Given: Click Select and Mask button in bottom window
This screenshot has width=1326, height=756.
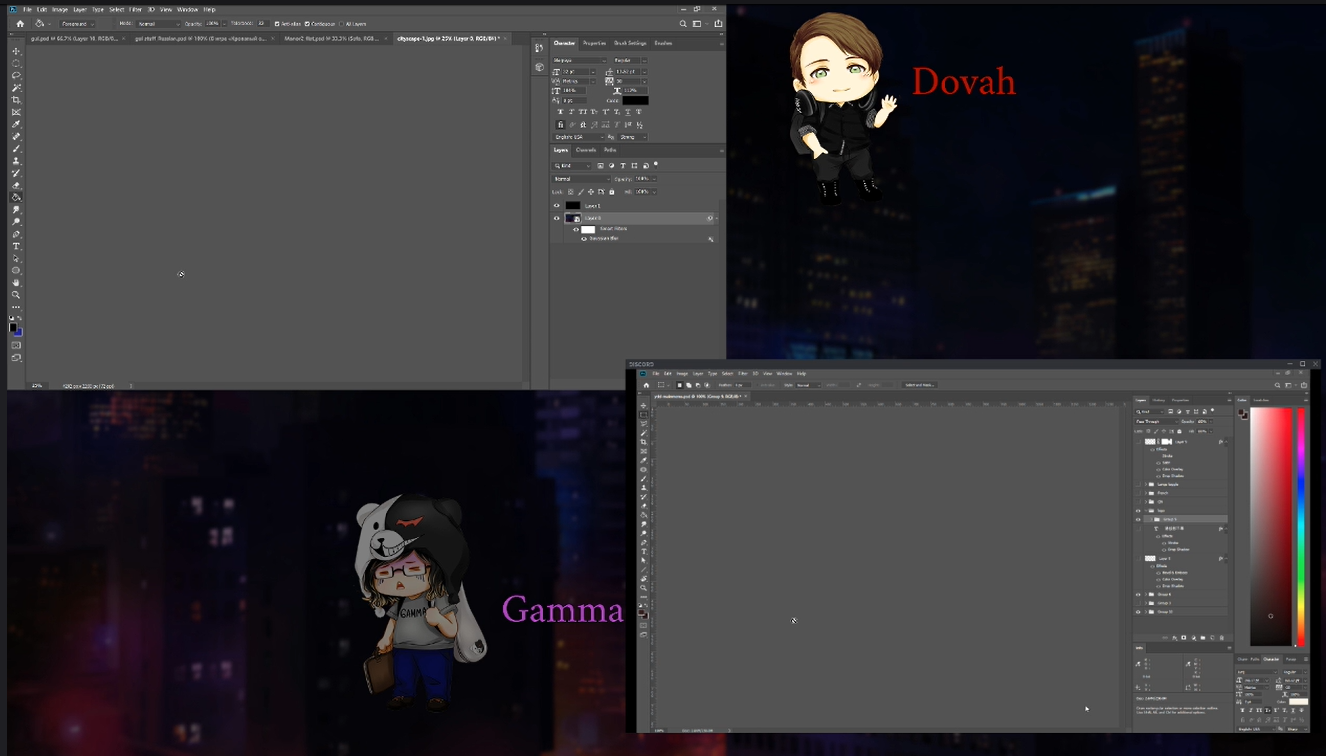Looking at the screenshot, I should click(918, 385).
